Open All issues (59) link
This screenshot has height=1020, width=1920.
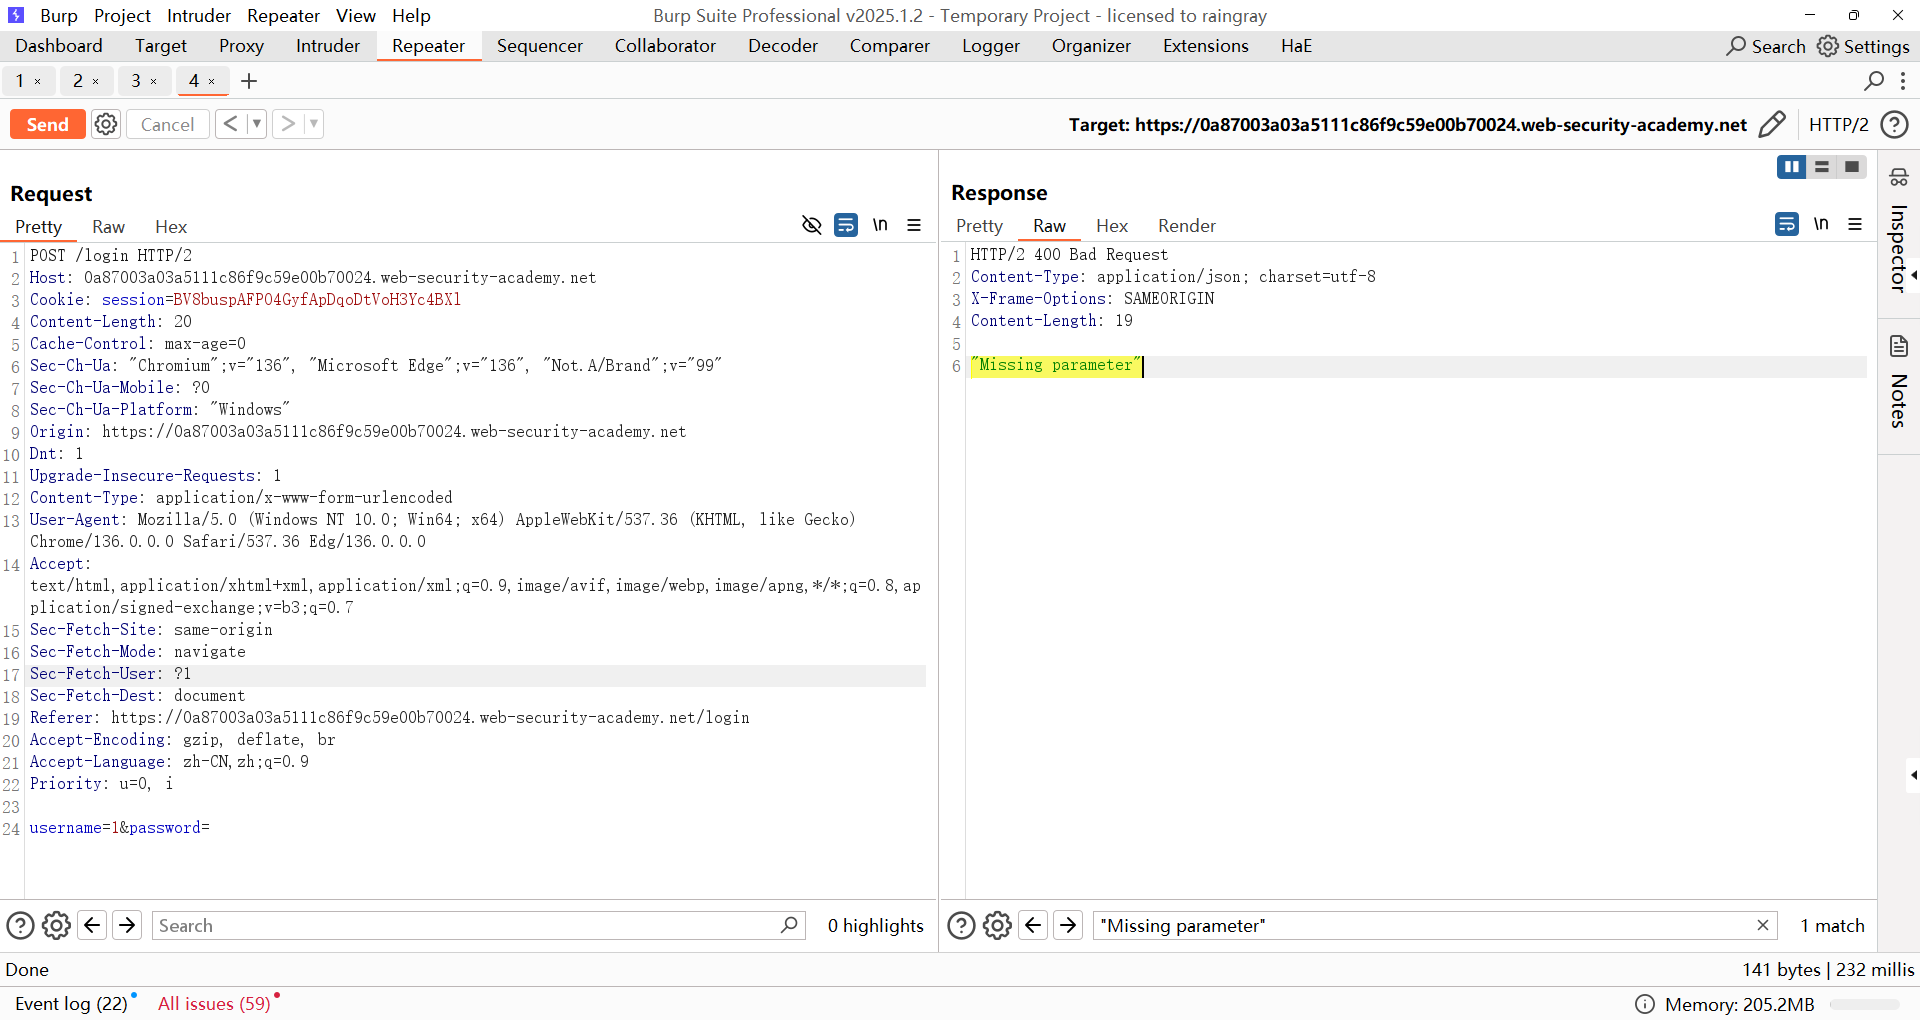click(214, 1003)
